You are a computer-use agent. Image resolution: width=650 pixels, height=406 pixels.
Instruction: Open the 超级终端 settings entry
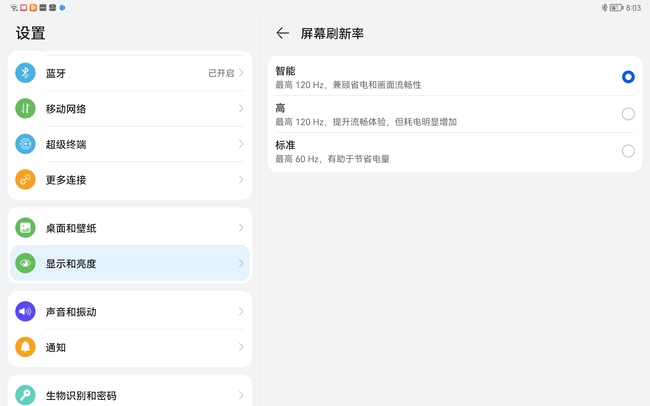(x=130, y=144)
